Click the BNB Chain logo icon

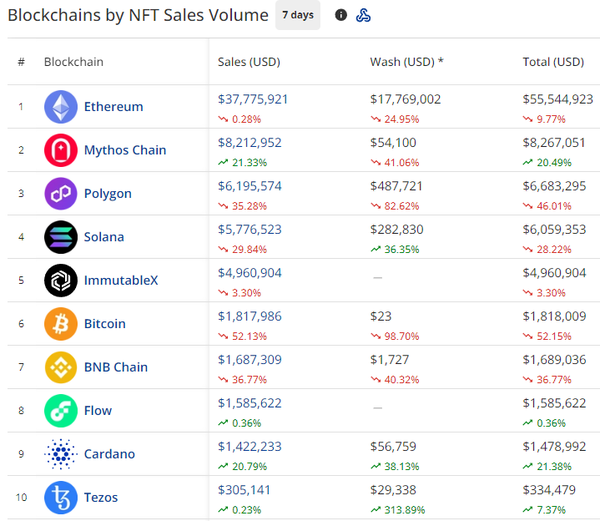point(61,367)
